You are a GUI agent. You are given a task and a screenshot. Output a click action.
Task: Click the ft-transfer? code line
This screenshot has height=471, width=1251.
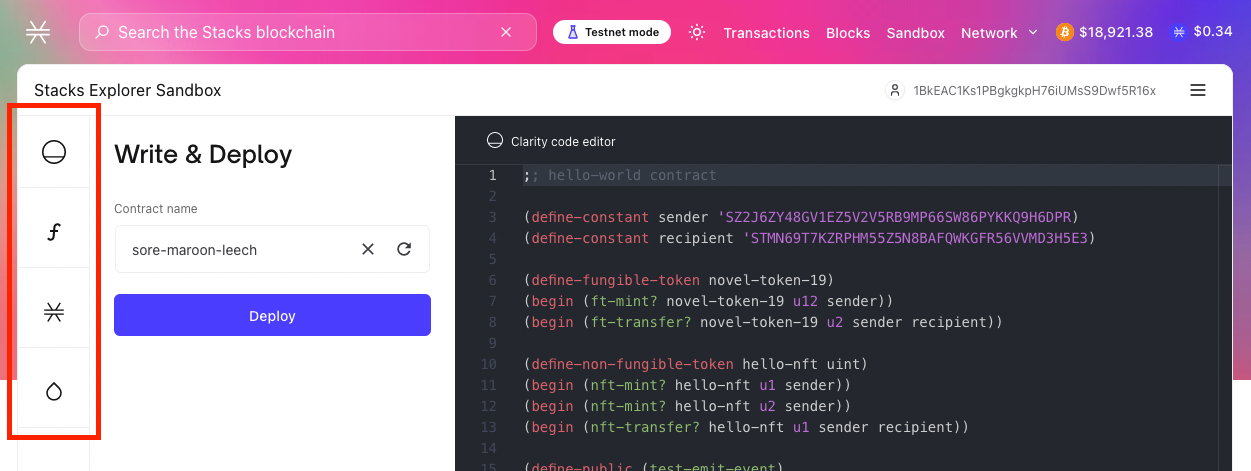763,322
